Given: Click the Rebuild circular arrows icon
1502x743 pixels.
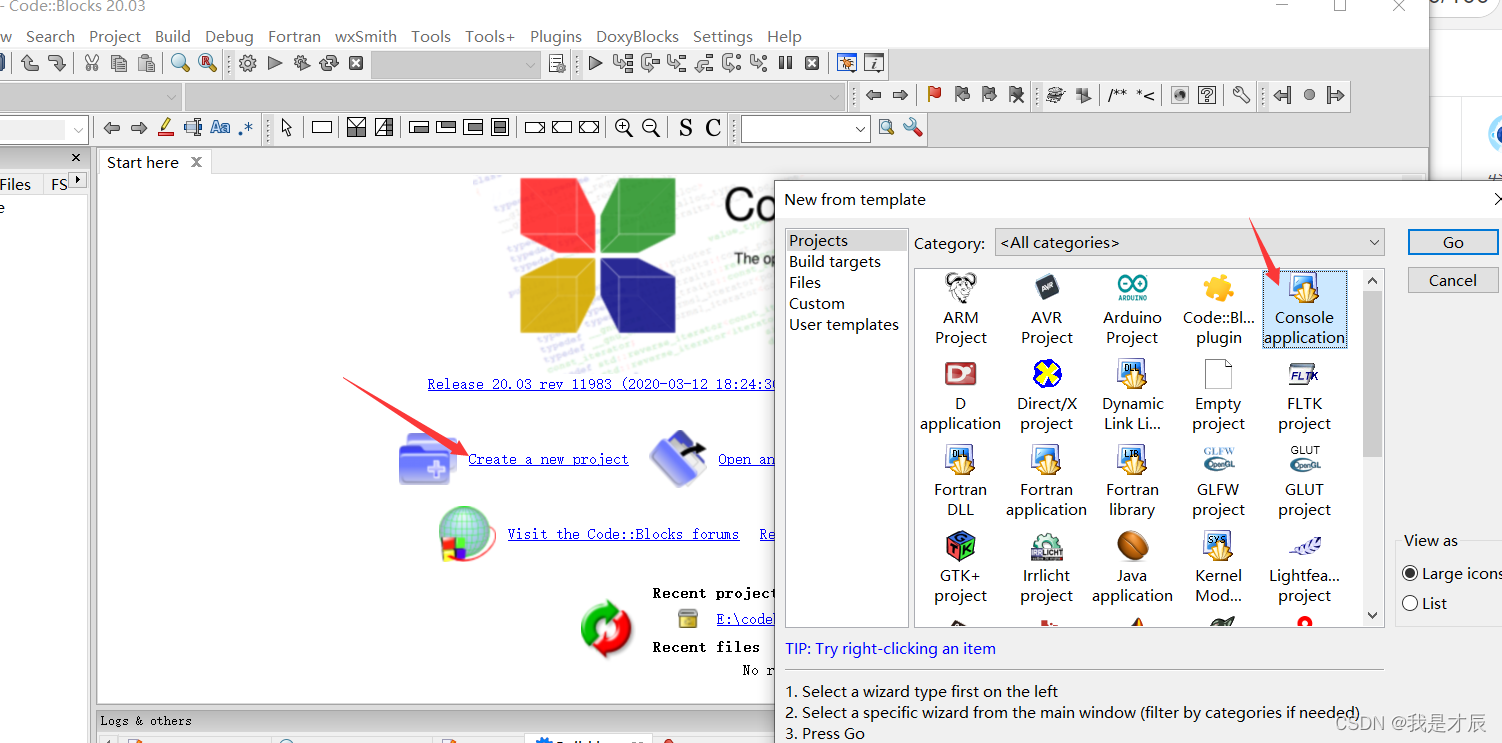Looking at the screenshot, I should click(329, 64).
